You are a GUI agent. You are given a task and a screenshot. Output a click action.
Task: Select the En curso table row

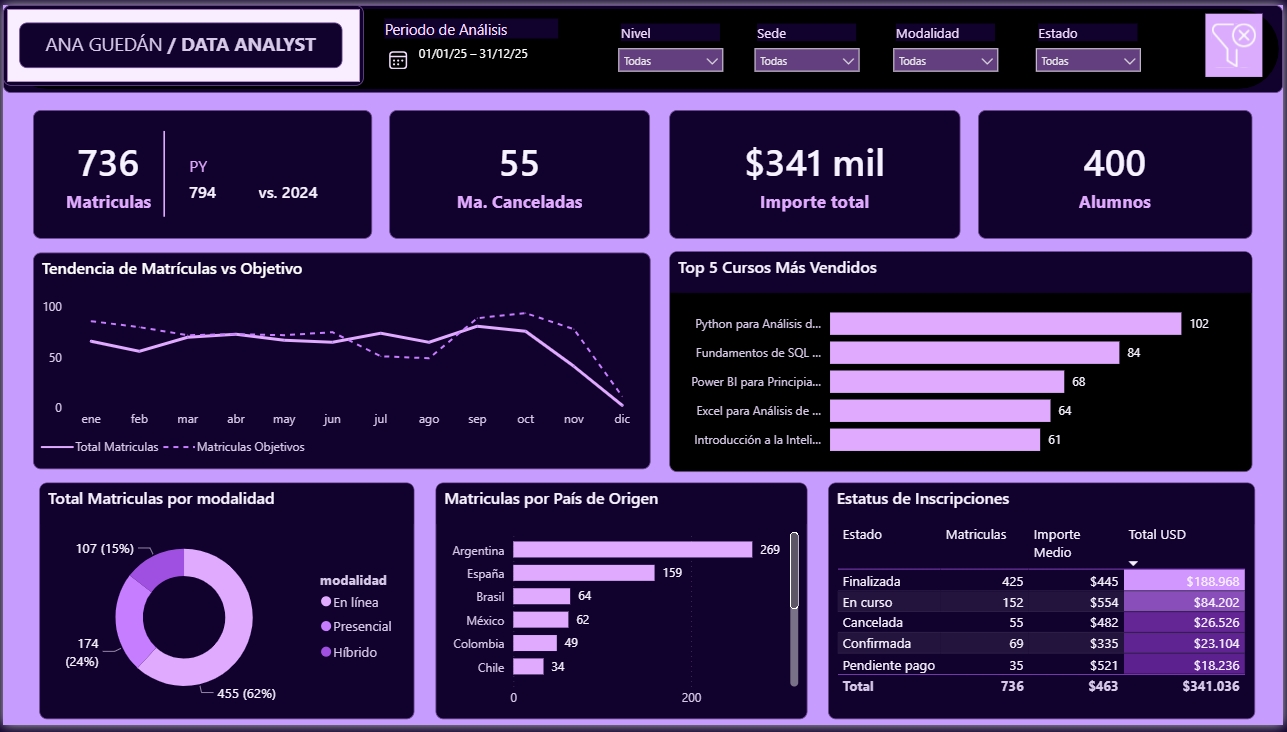coord(1041,602)
